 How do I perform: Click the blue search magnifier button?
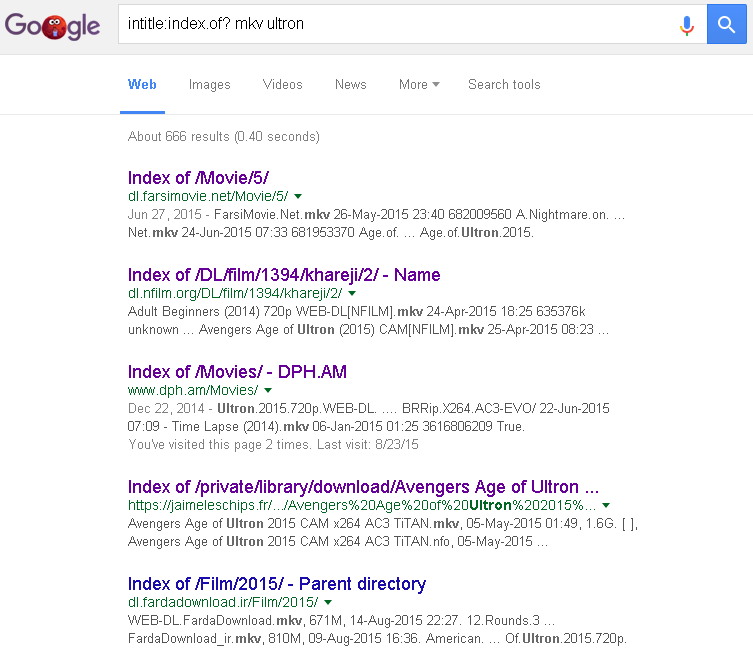tap(727, 24)
